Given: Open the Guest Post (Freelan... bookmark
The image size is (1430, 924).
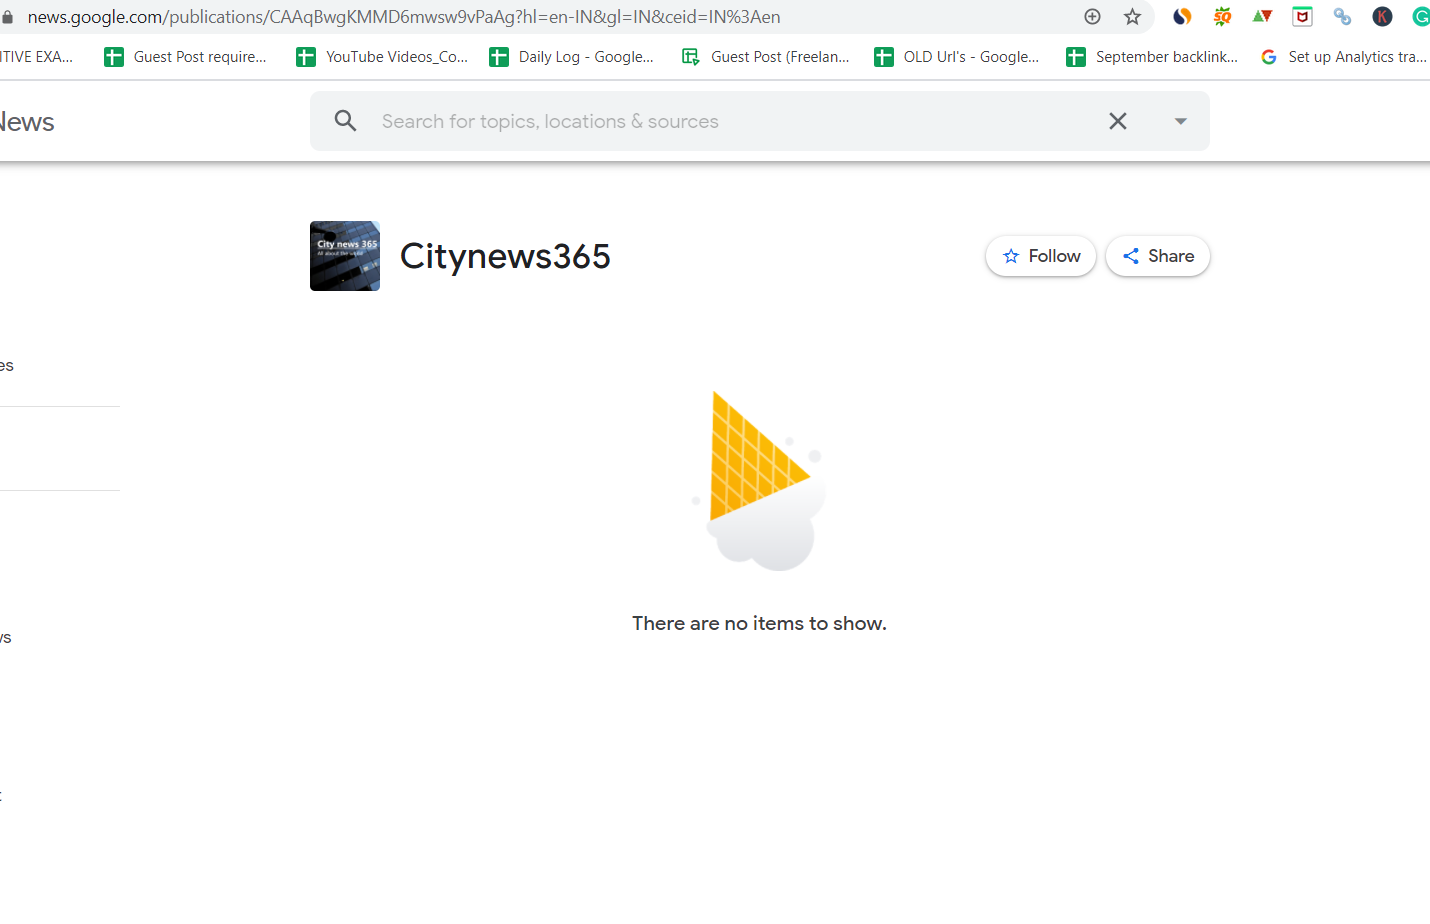Looking at the screenshot, I should point(766,57).
